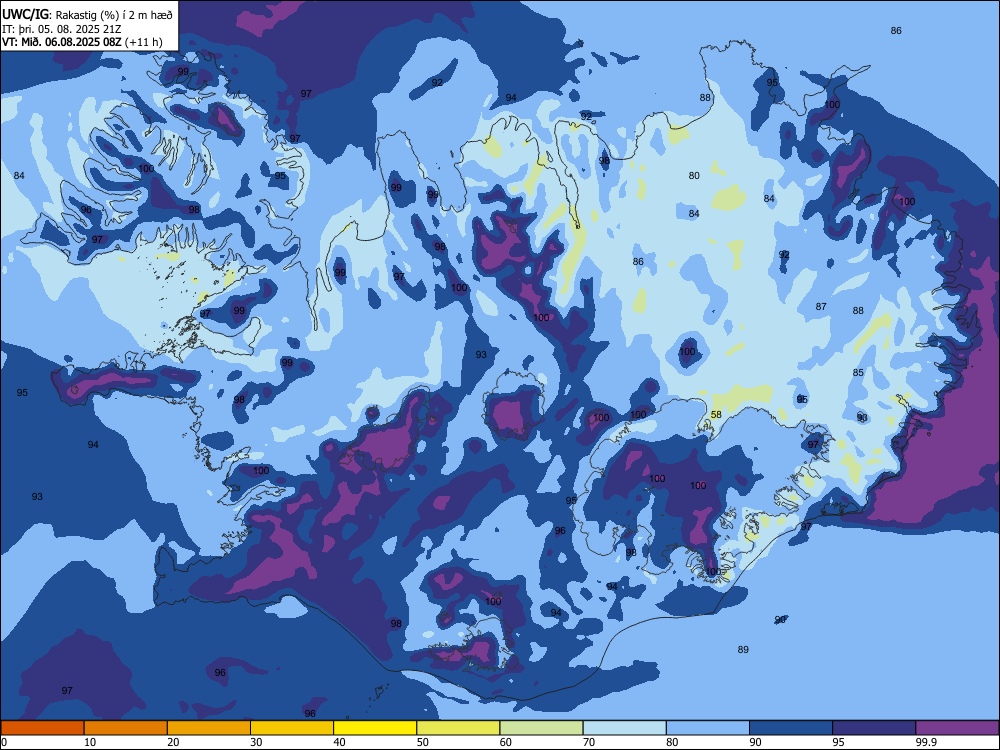The image size is (1000, 750).
Task: Click the 58 humidity value on the map
Action: tap(716, 415)
